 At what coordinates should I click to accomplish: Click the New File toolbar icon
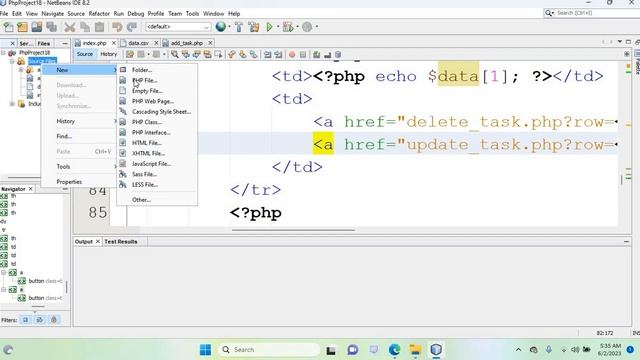(8, 27)
